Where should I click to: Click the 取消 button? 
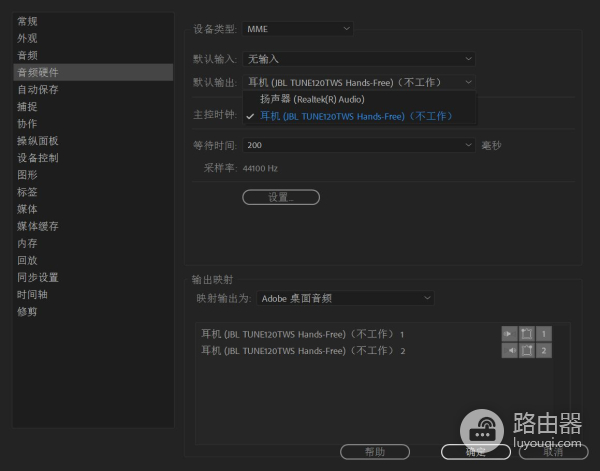[553, 452]
